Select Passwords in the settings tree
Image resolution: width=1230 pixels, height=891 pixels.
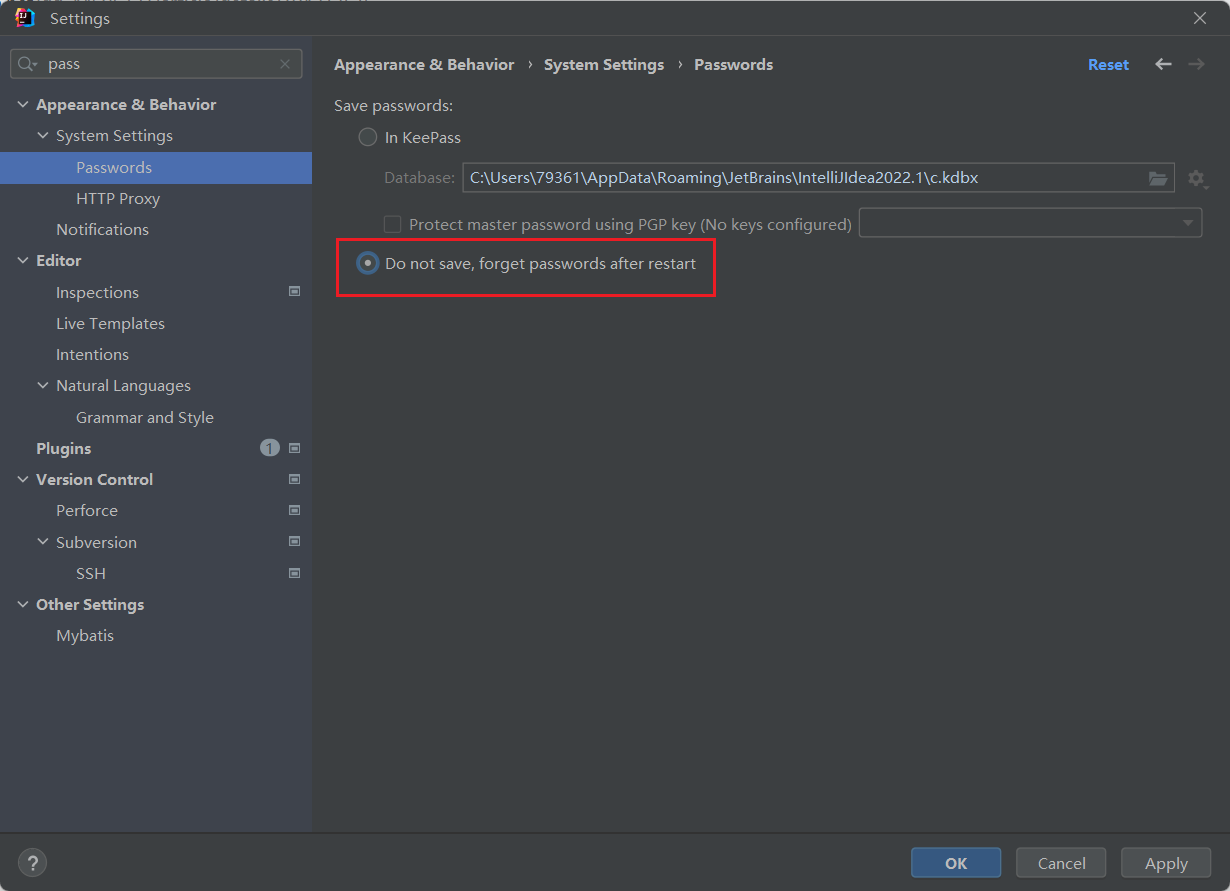pyautogui.click(x=156, y=167)
